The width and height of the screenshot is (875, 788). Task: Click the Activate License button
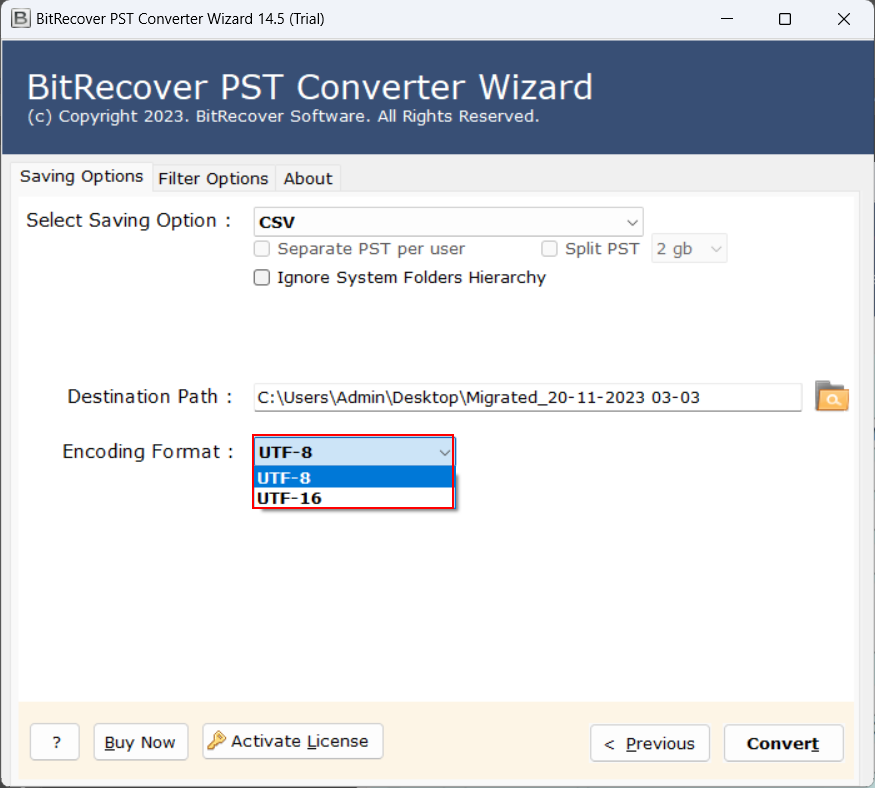pos(292,741)
